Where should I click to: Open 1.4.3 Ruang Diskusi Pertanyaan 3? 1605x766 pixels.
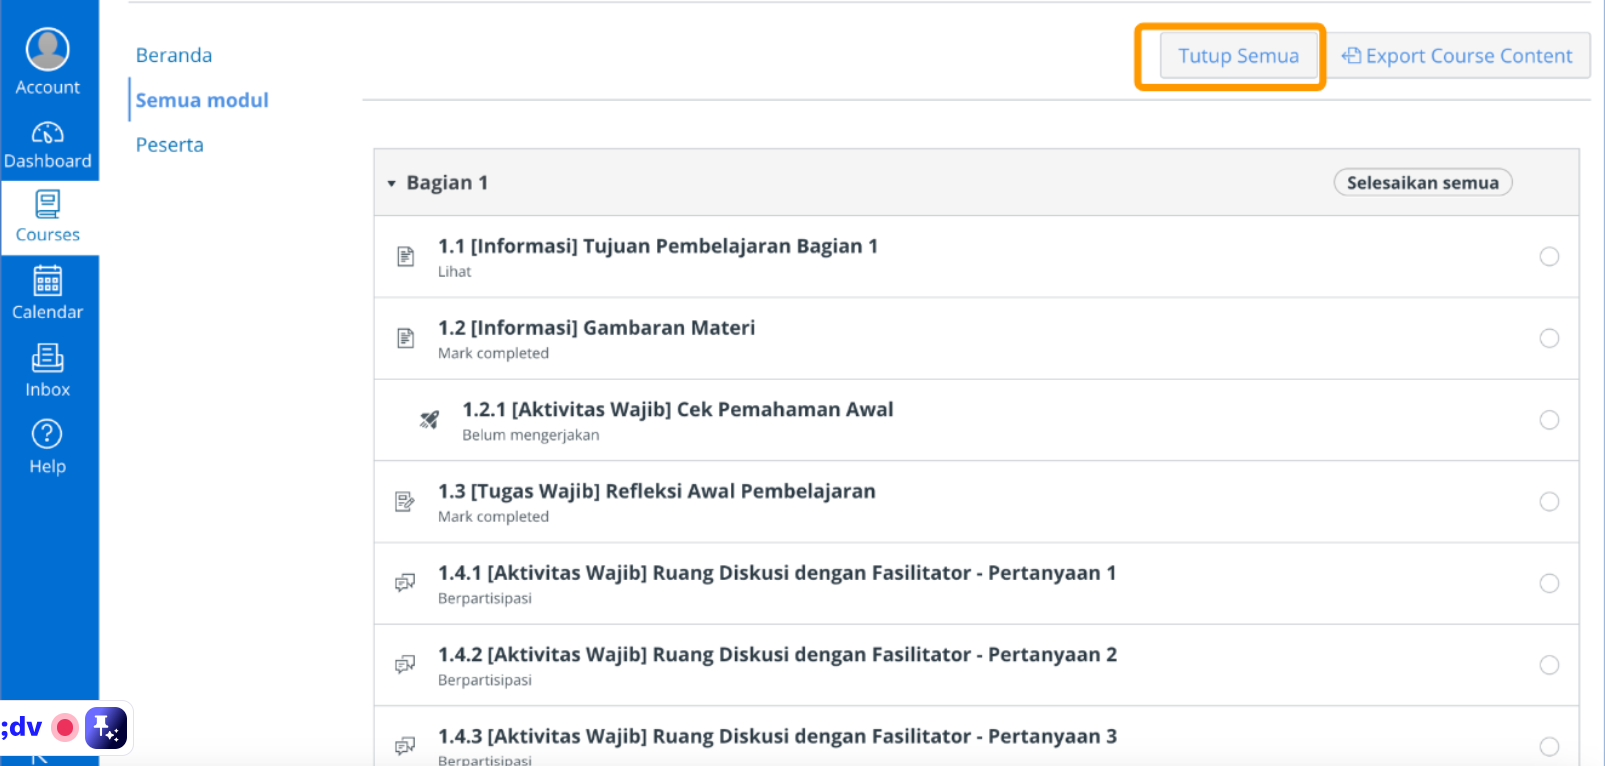tap(777, 737)
